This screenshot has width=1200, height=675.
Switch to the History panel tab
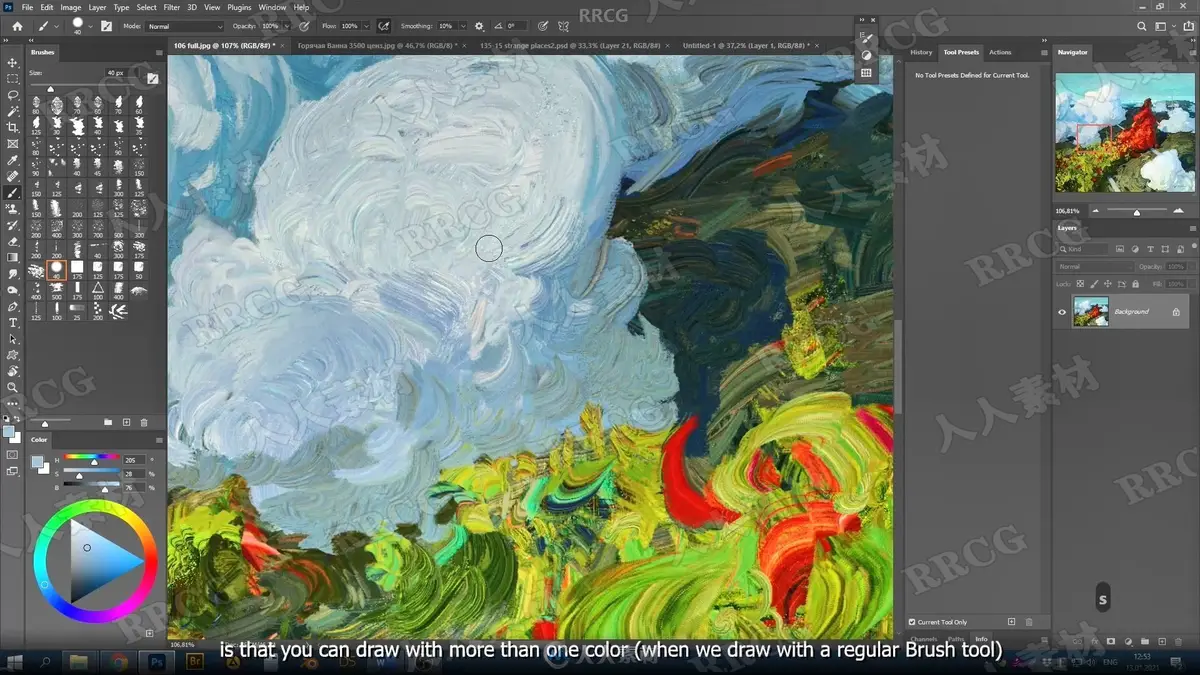coord(921,52)
